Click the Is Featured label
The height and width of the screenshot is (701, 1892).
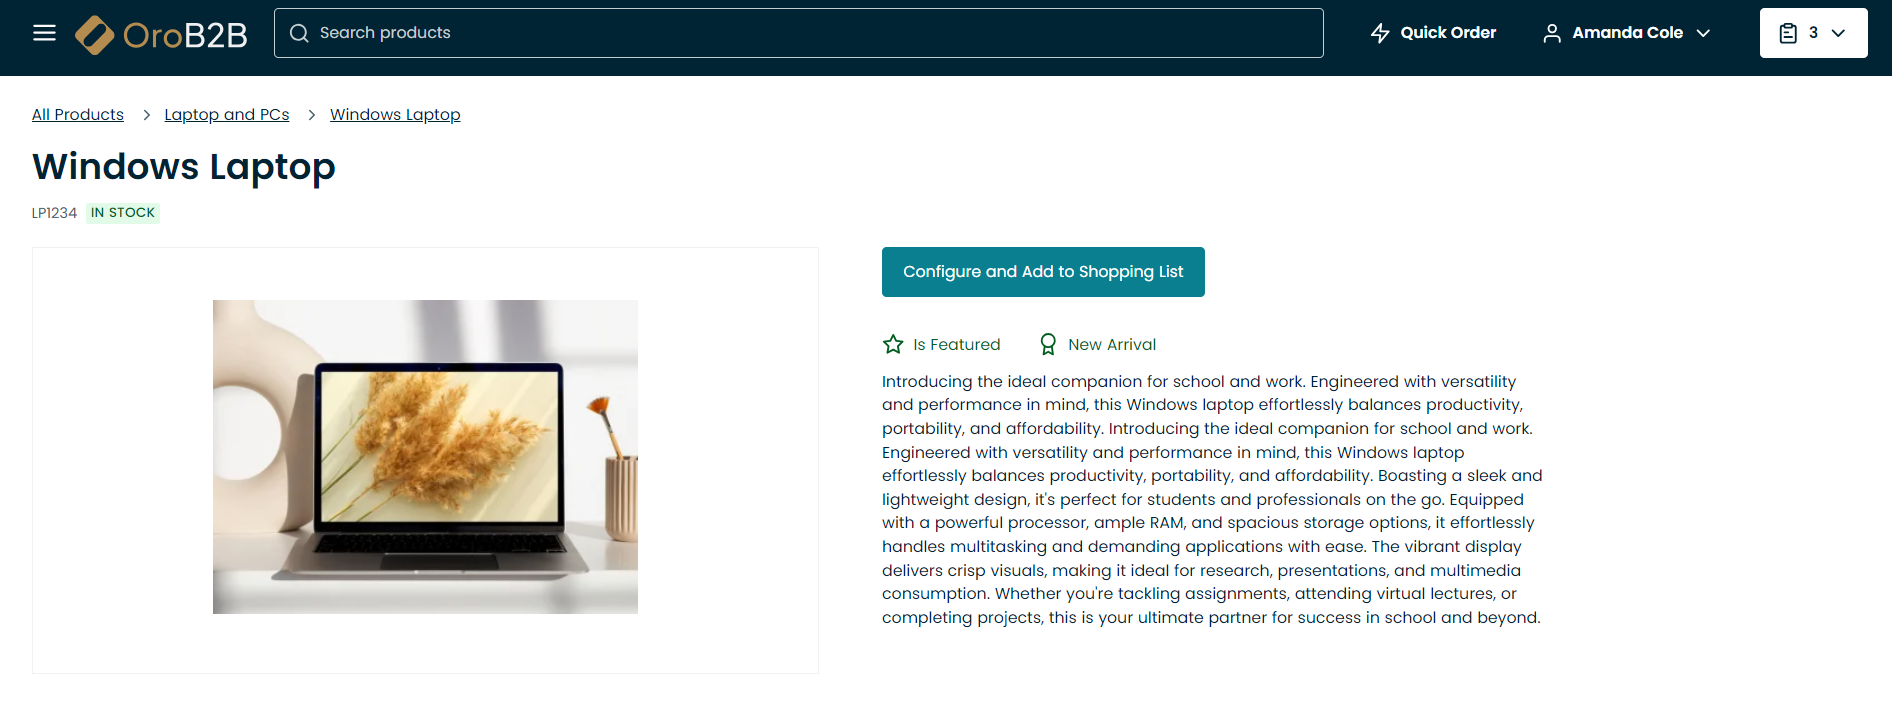(x=956, y=344)
